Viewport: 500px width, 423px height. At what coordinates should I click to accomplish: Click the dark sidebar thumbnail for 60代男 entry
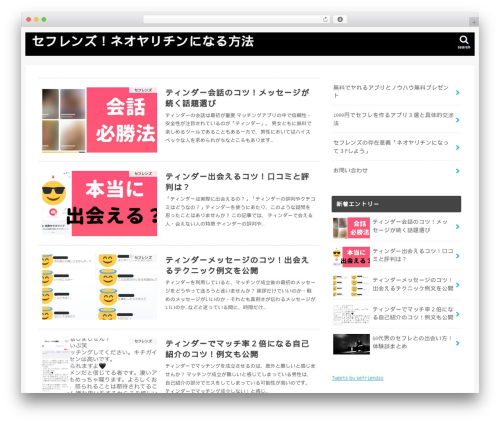tap(351, 344)
